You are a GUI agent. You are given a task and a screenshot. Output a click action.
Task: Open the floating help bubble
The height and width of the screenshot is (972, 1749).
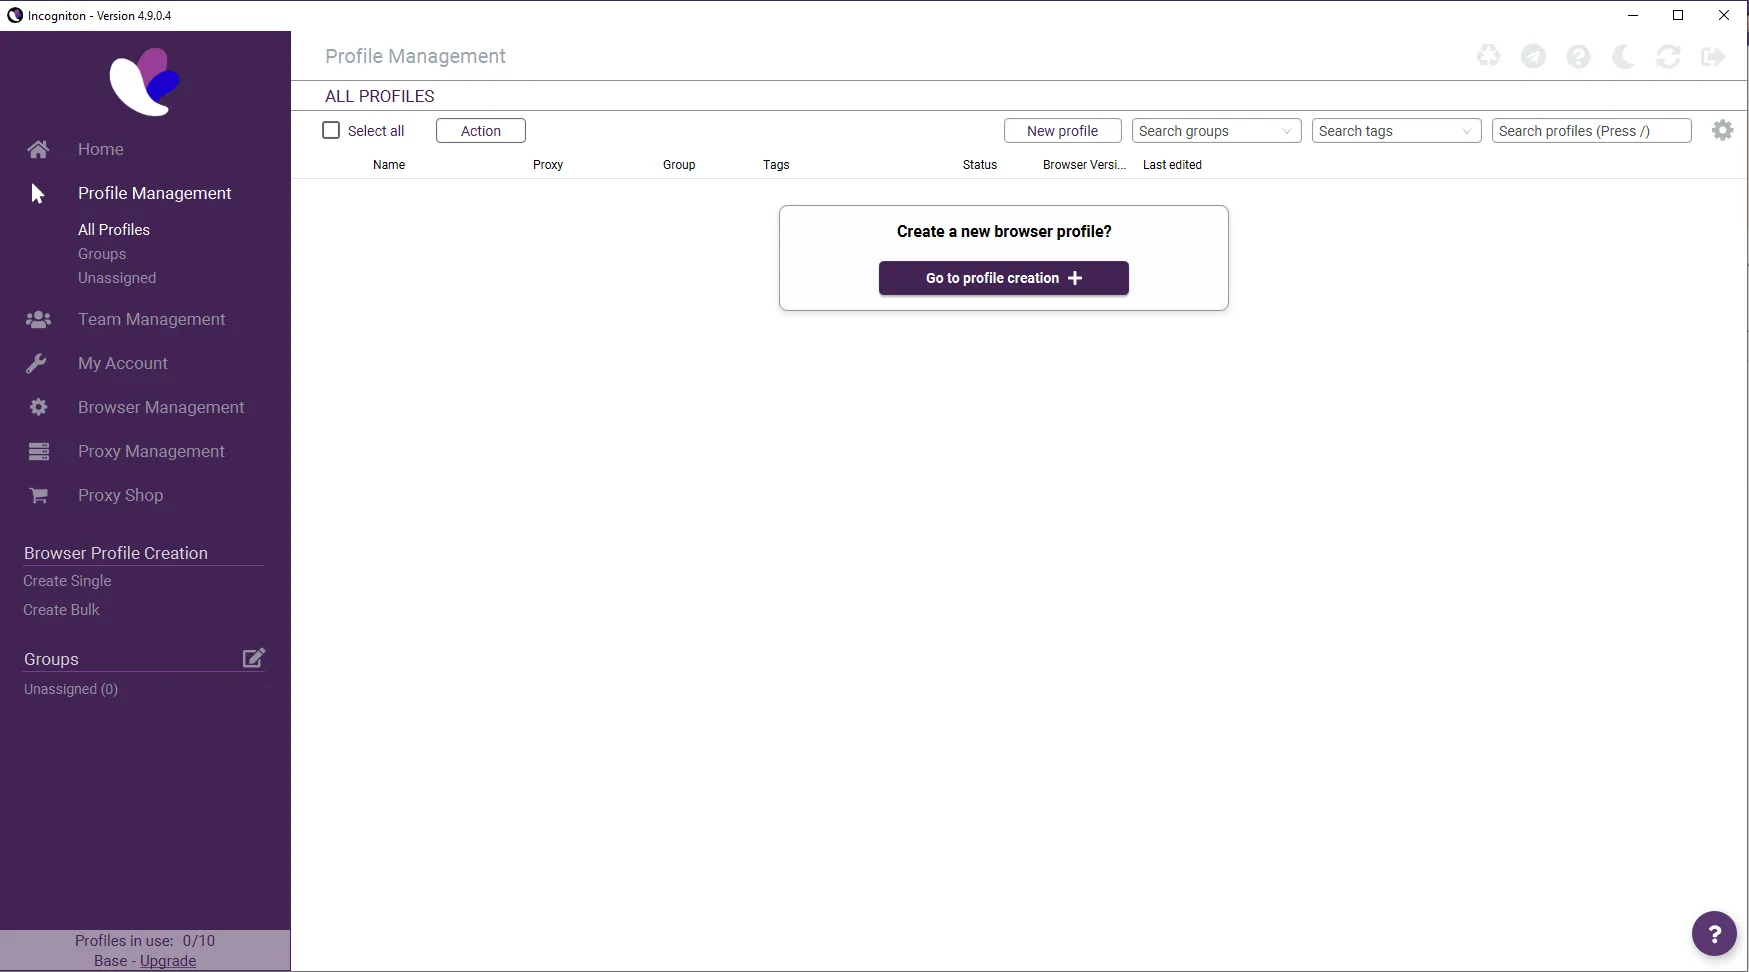pyautogui.click(x=1714, y=934)
